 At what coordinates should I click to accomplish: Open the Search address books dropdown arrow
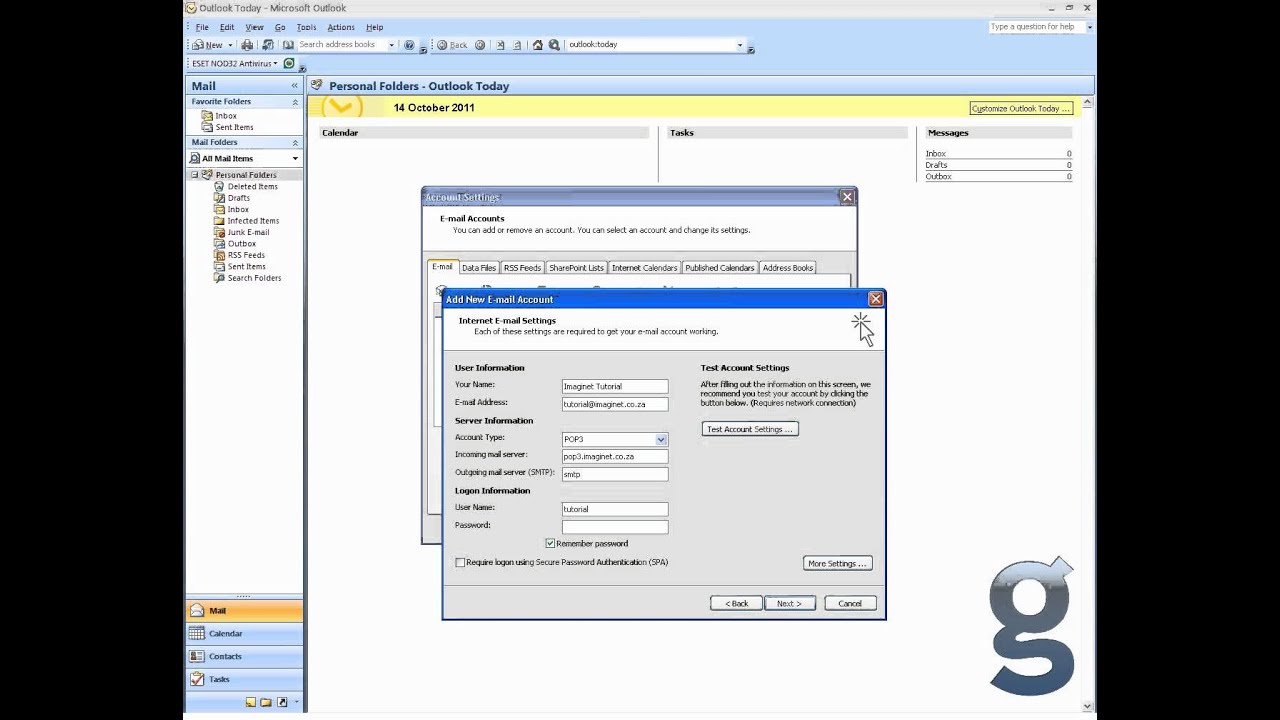tap(391, 45)
